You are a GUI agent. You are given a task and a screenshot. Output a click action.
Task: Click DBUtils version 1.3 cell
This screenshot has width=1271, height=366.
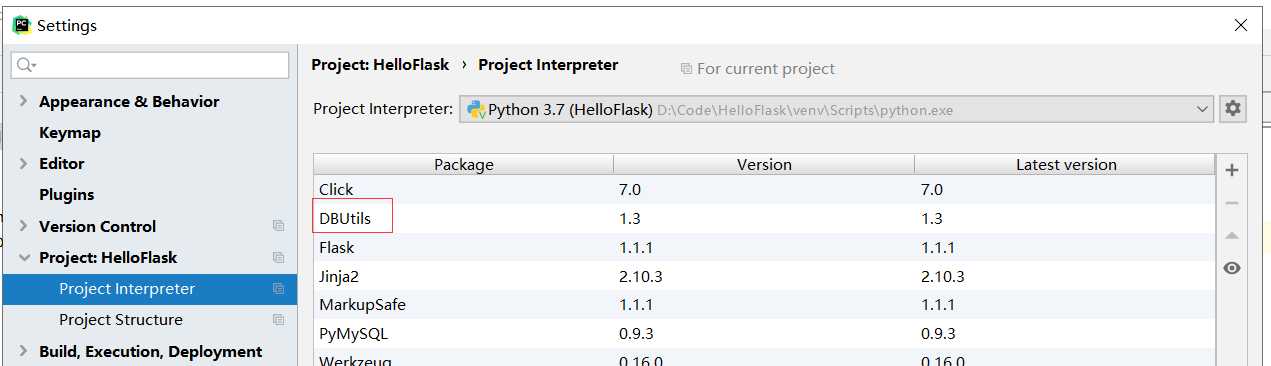pos(630,218)
